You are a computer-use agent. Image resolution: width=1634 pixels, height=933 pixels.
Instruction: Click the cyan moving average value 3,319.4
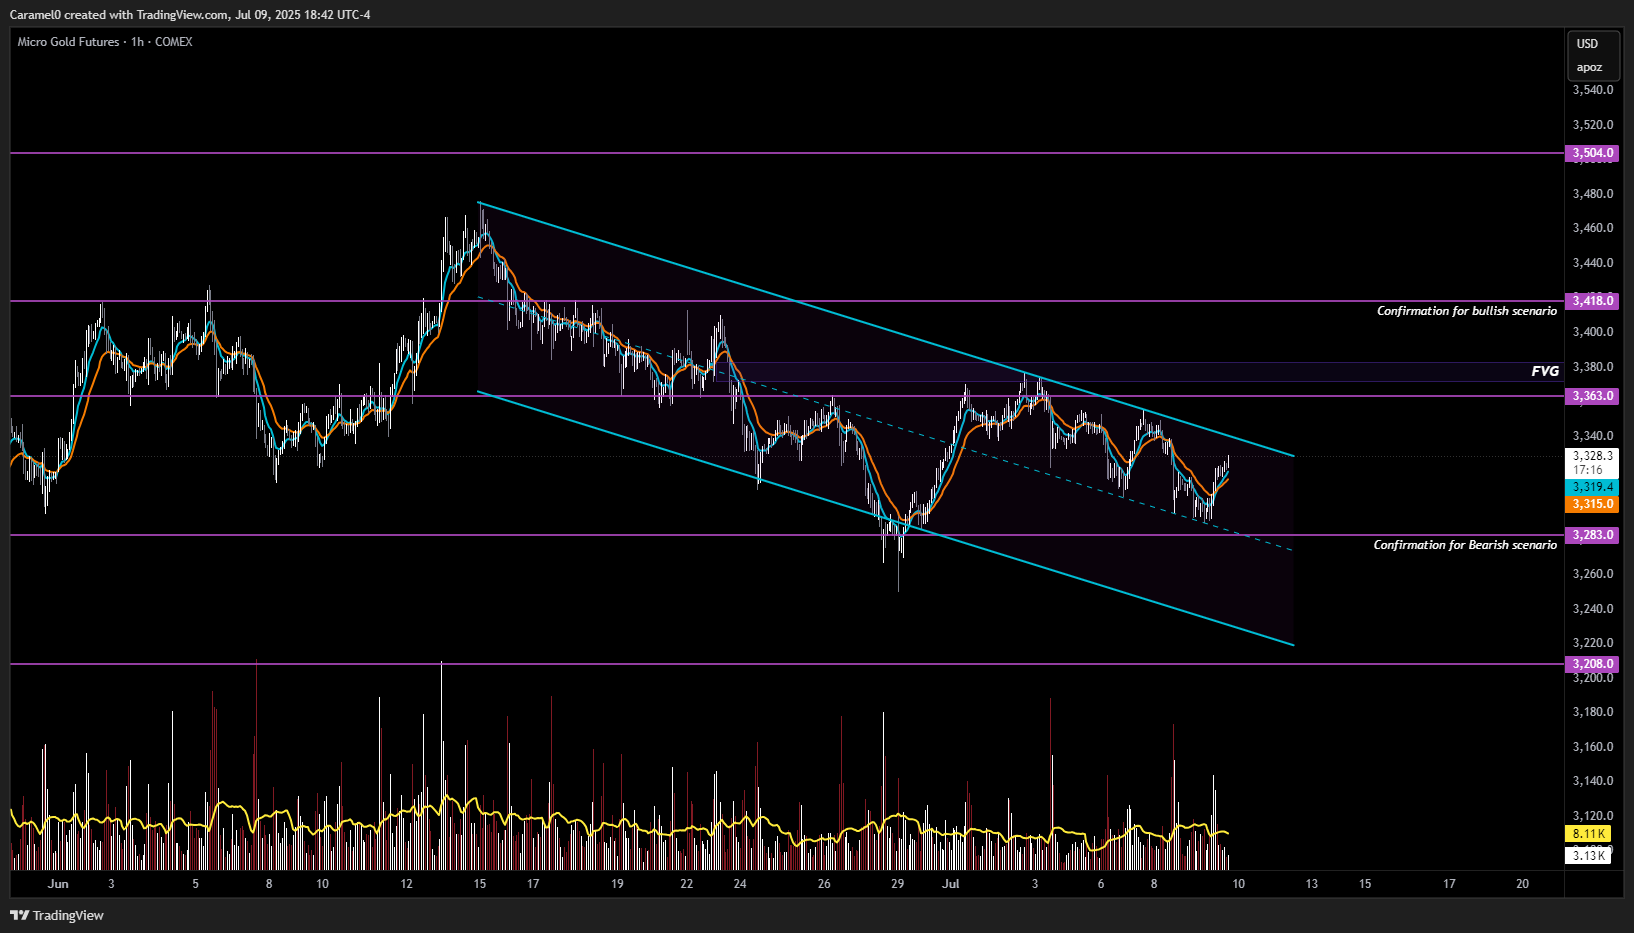coord(1592,487)
